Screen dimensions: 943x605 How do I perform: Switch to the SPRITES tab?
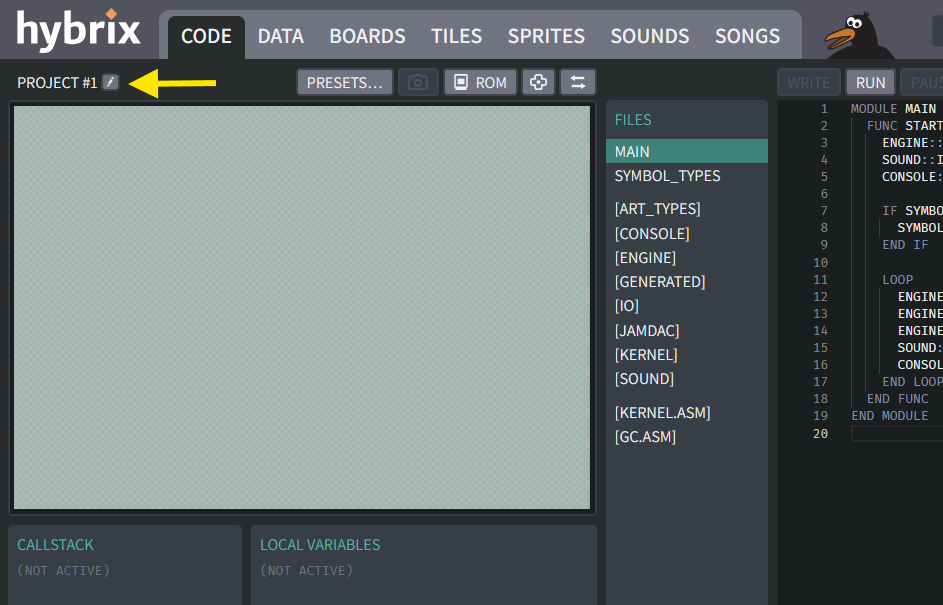click(x=546, y=35)
